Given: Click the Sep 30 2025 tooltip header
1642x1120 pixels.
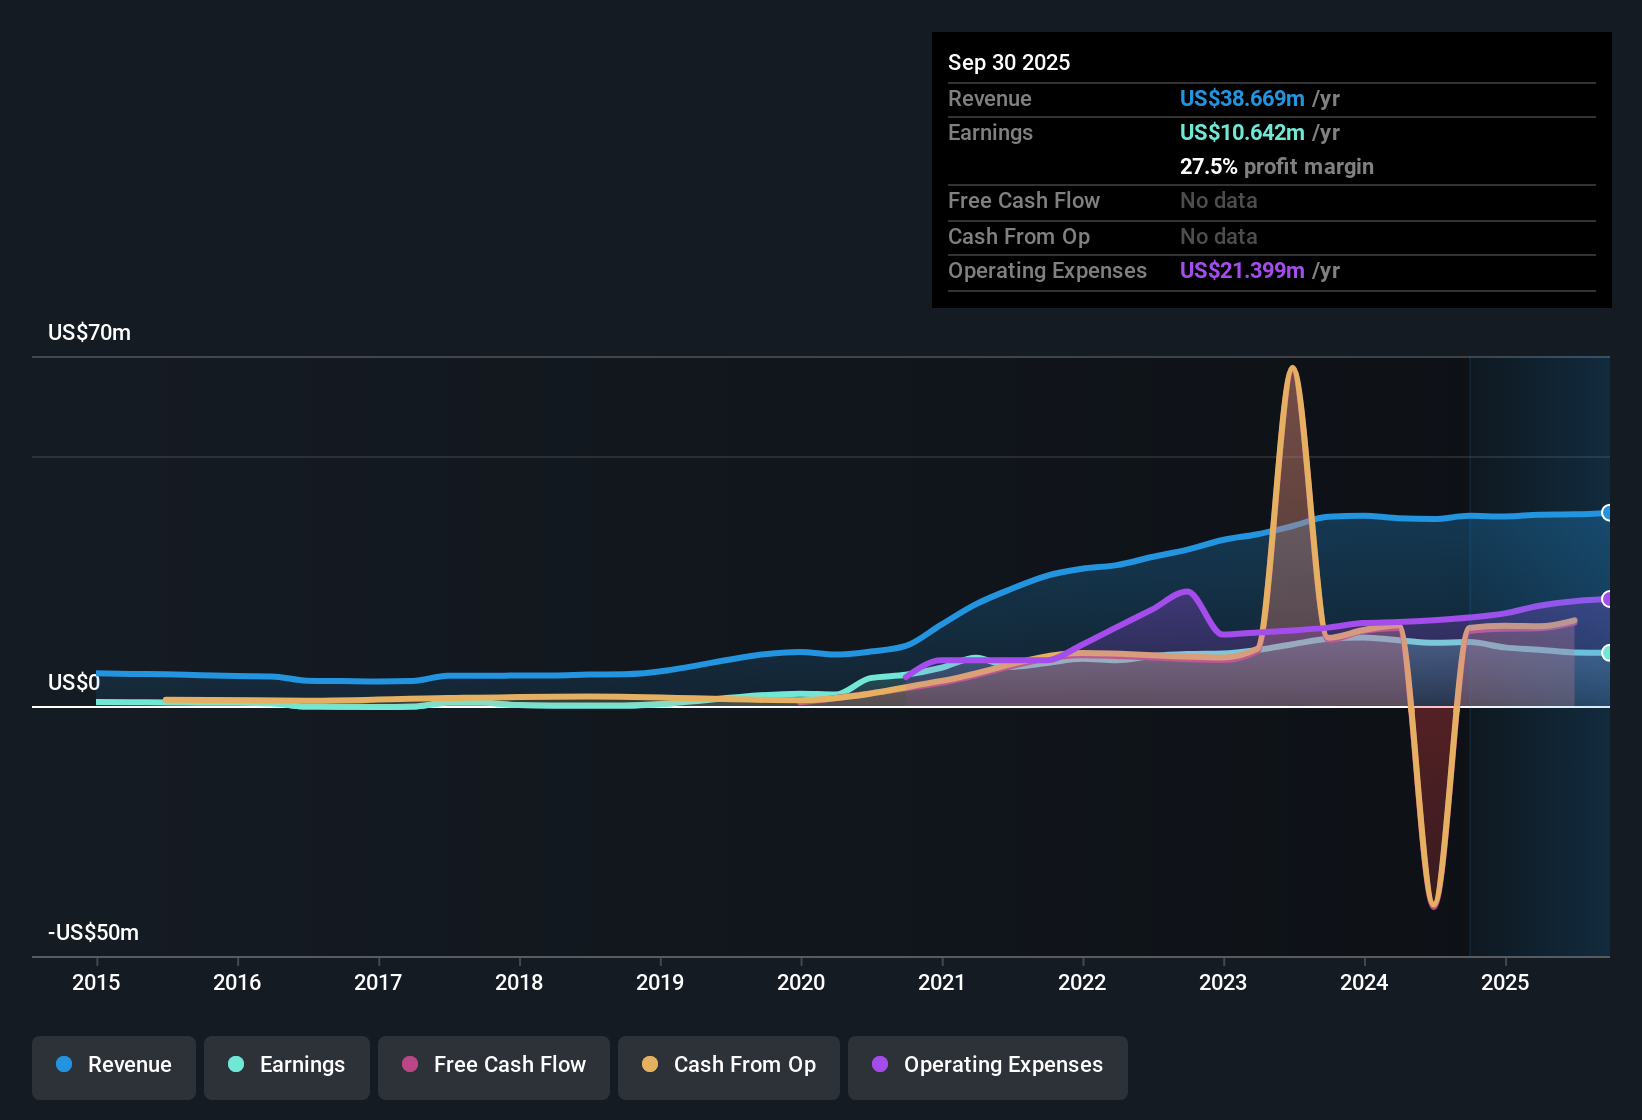Looking at the screenshot, I should (x=1009, y=62).
